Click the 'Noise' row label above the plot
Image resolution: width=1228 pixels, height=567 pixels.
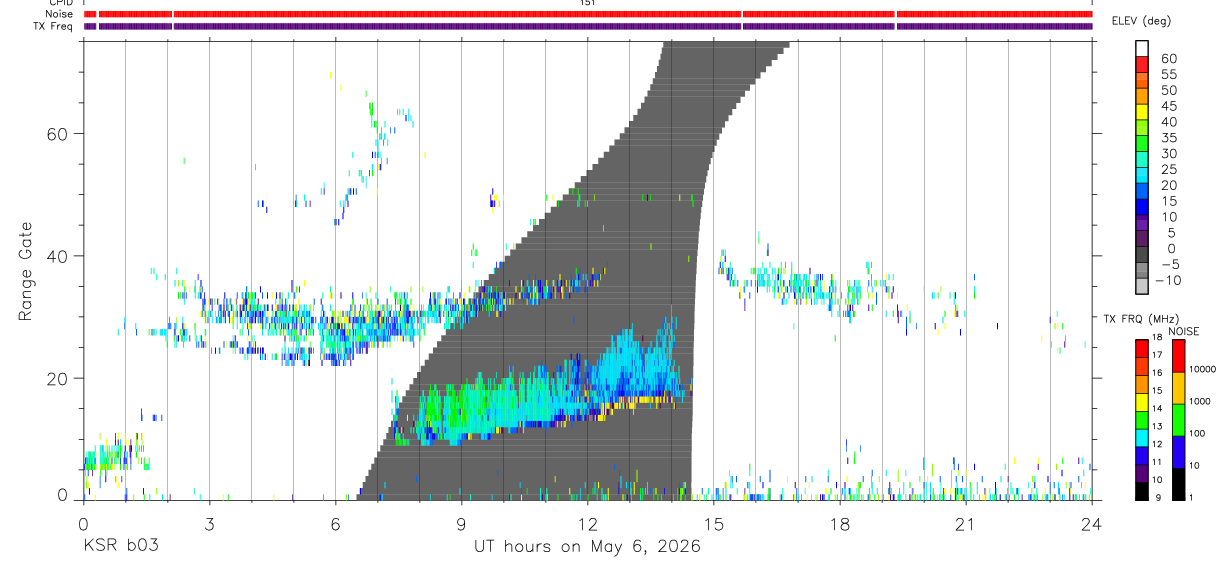[x=59, y=14]
